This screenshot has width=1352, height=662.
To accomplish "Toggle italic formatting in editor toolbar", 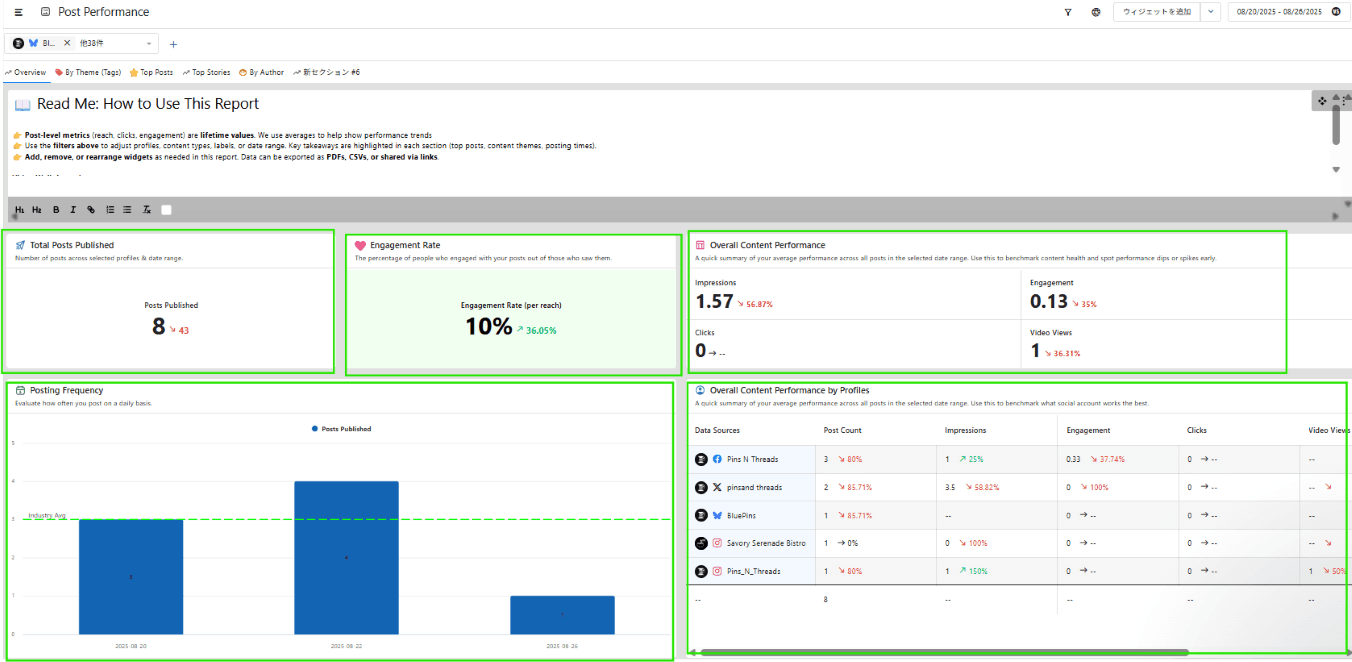I will point(73,210).
